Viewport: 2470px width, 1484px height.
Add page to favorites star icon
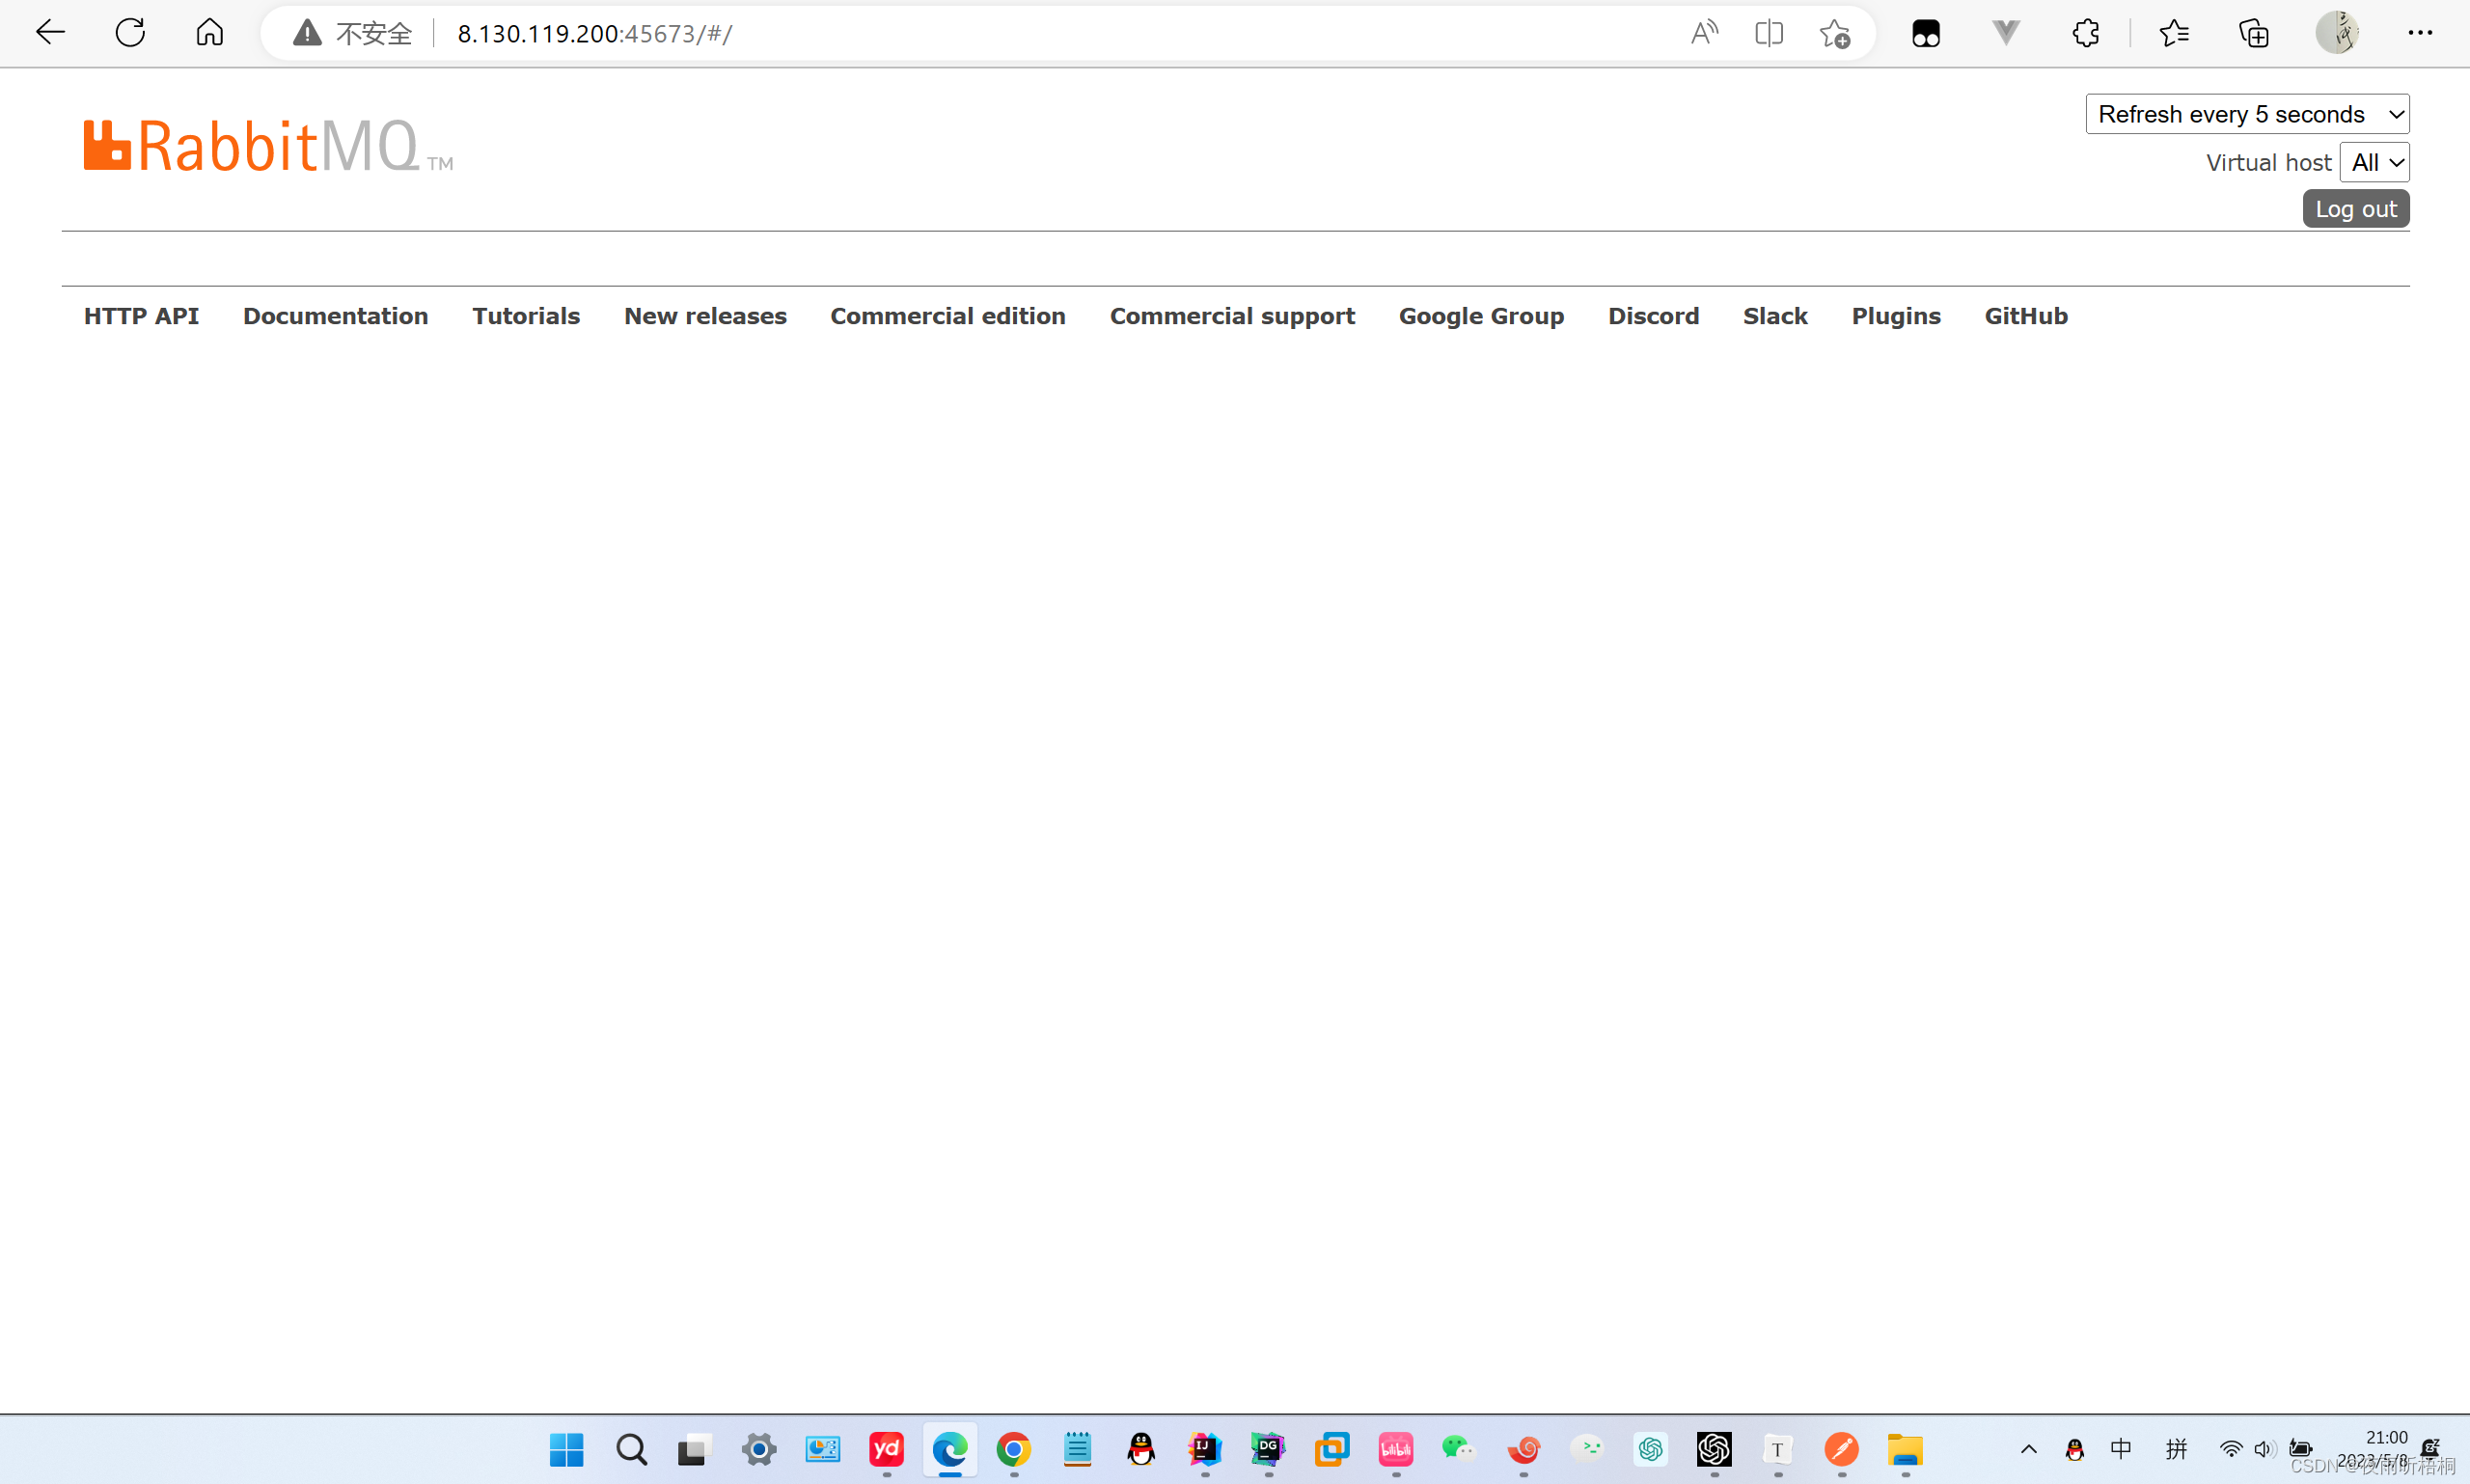click(x=1834, y=33)
